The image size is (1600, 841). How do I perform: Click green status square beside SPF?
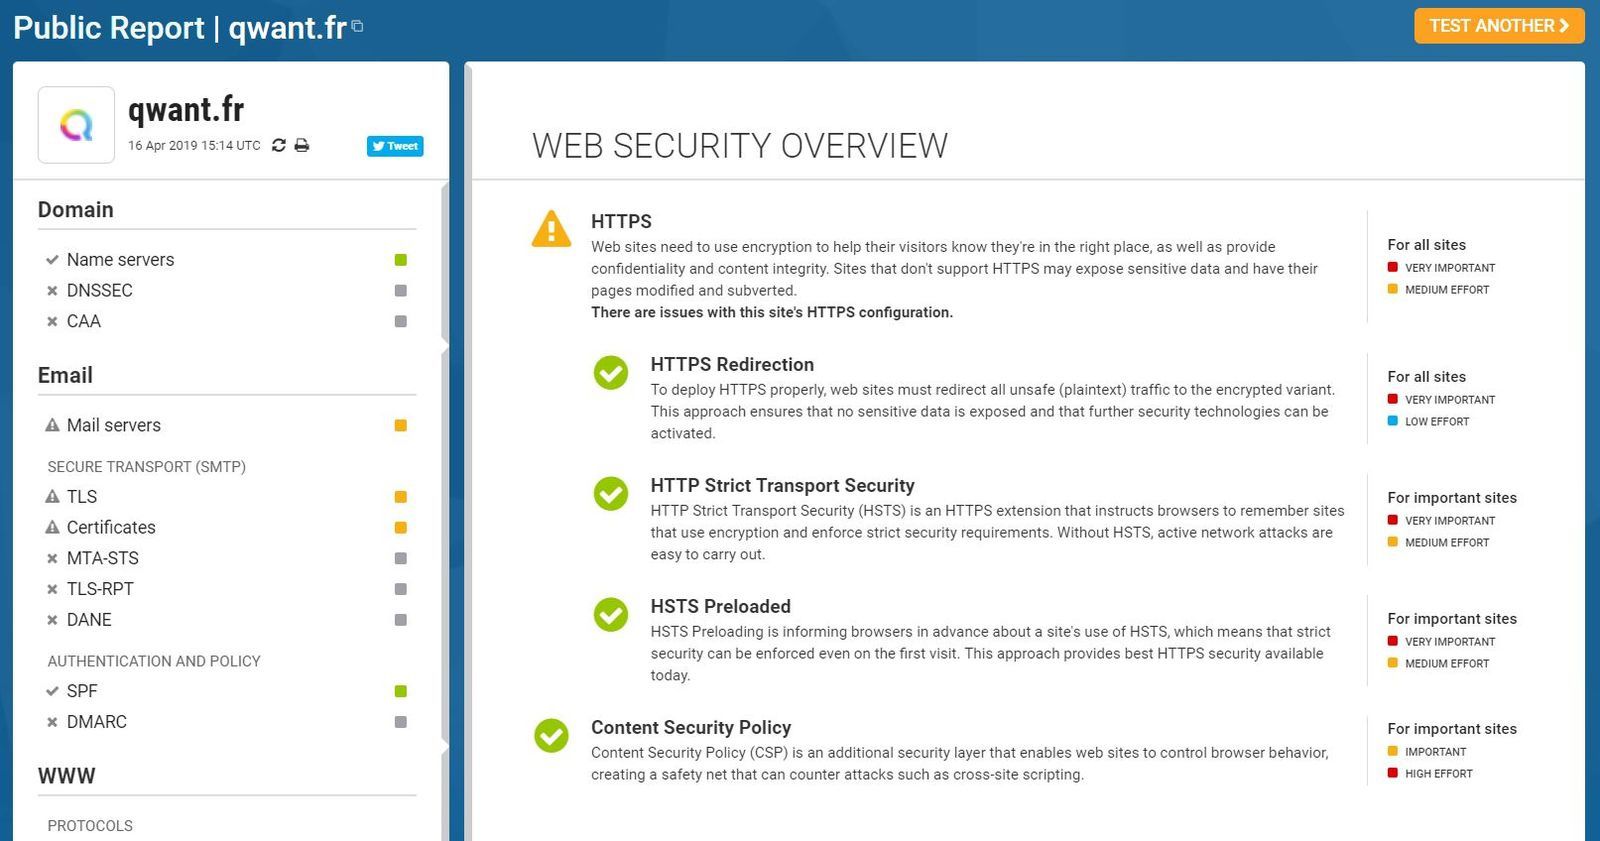pyautogui.click(x=401, y=691)
